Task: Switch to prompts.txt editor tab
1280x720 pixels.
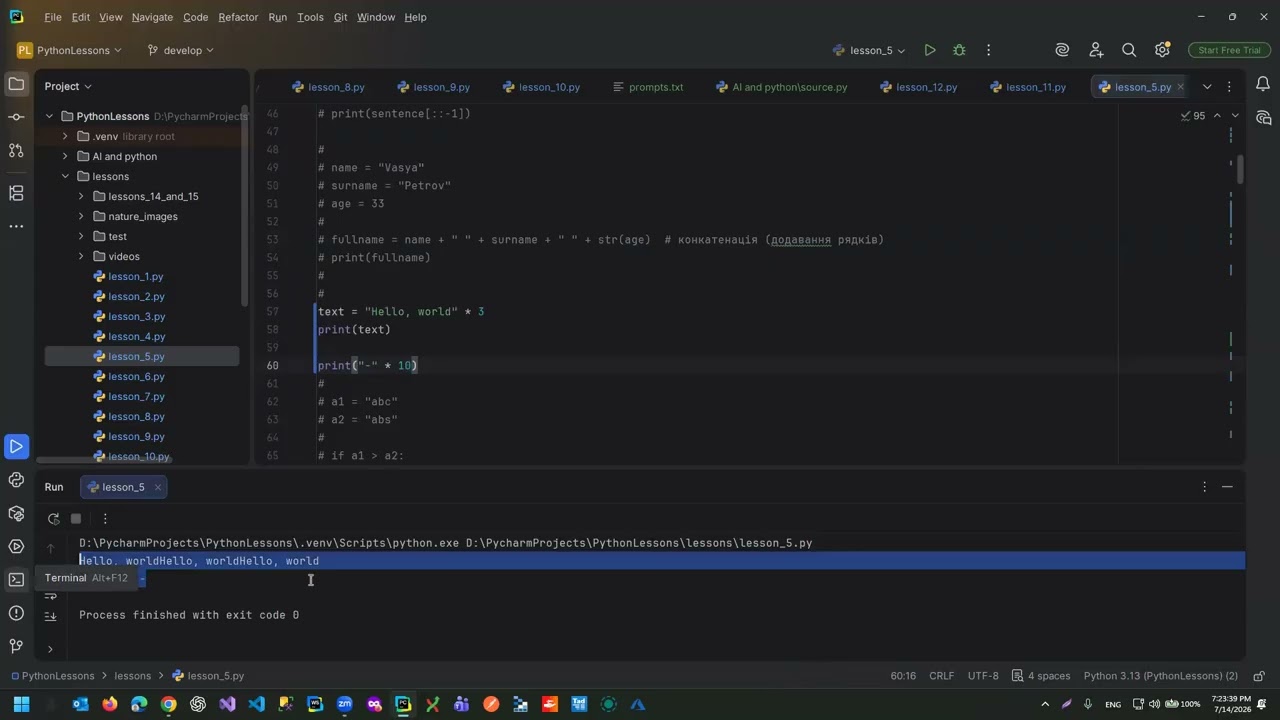Action: click(x=648, y=87)
